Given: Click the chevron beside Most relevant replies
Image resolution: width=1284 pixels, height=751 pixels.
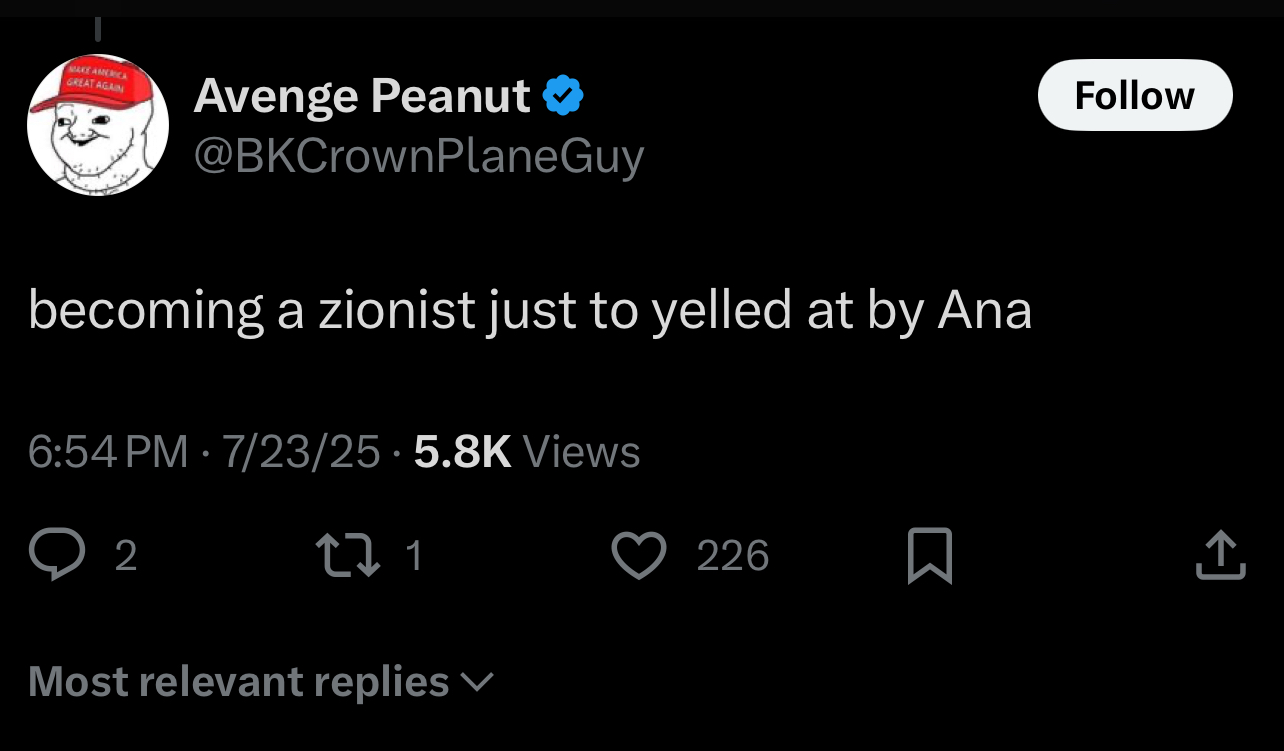Looking at the screenshot, I should coord(476,683).
